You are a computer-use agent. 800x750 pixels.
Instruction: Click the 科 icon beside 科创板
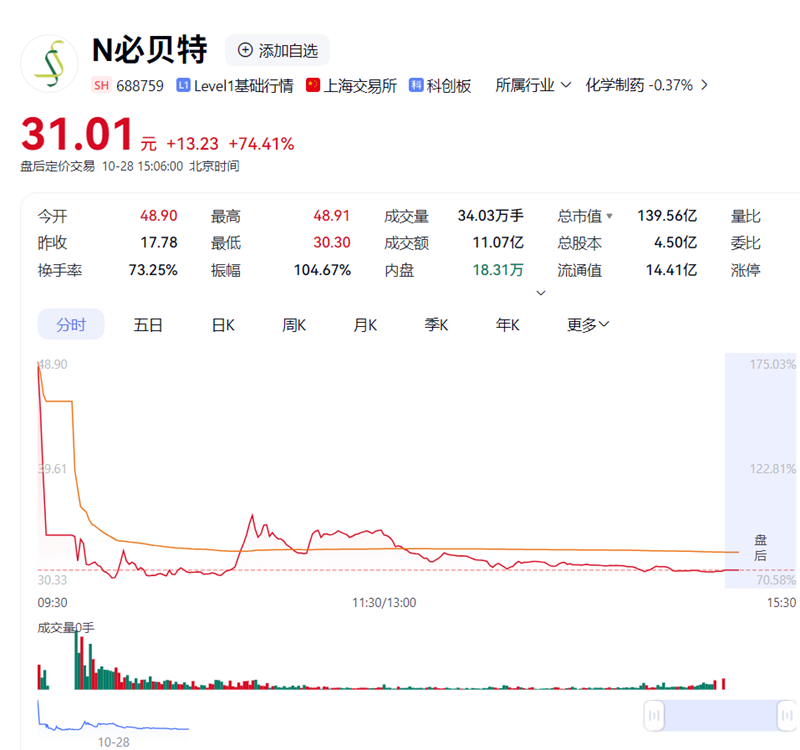point(417,86)
